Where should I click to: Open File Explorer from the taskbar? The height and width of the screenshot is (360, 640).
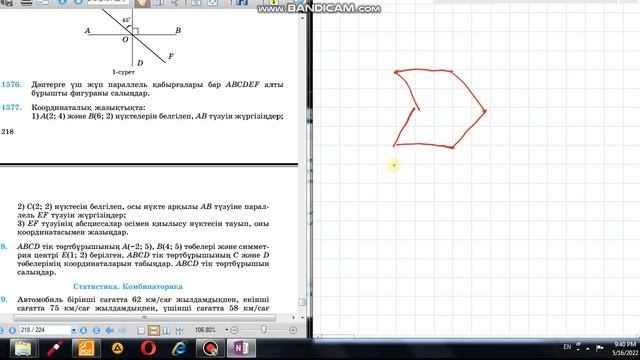click(23, 349)
